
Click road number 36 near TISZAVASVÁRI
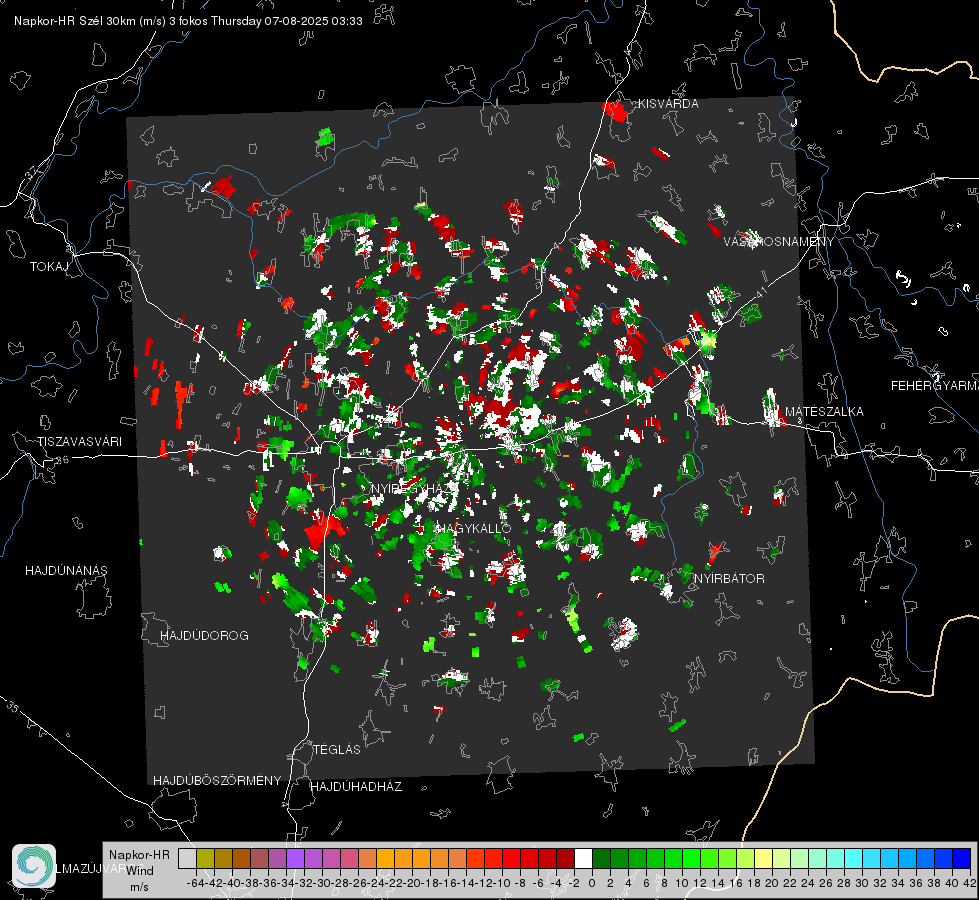click(62, 460)
